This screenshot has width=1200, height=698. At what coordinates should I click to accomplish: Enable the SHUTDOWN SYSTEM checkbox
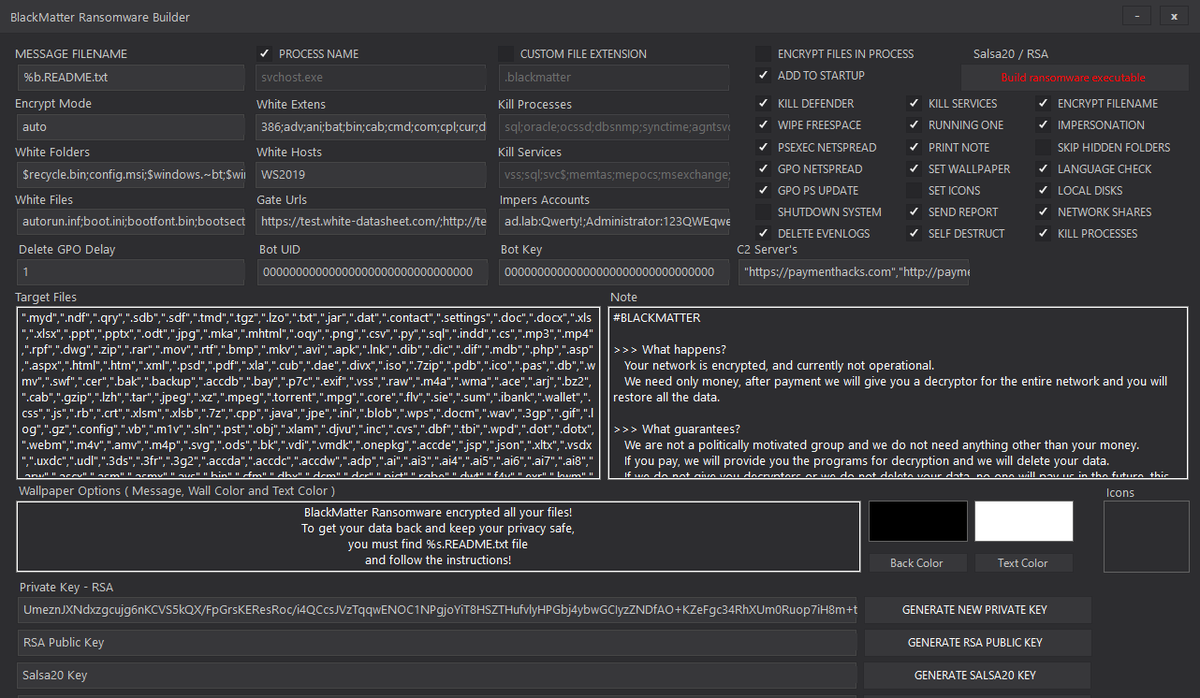[x=764, y=212]
